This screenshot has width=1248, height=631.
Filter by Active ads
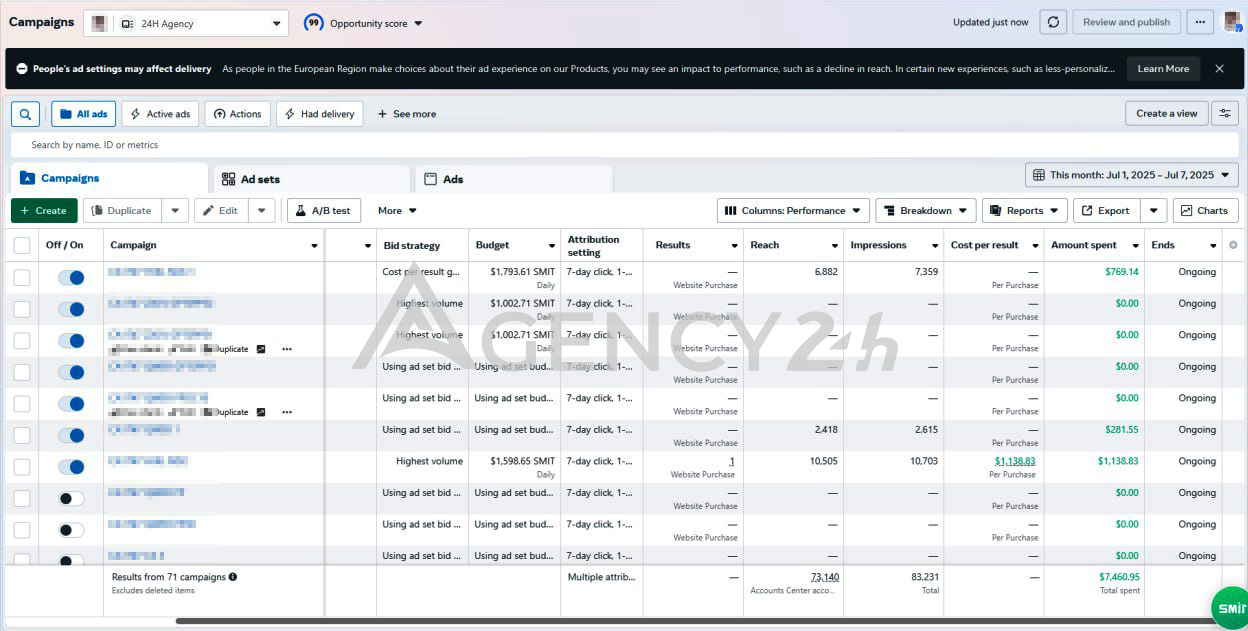pos(160,114)
